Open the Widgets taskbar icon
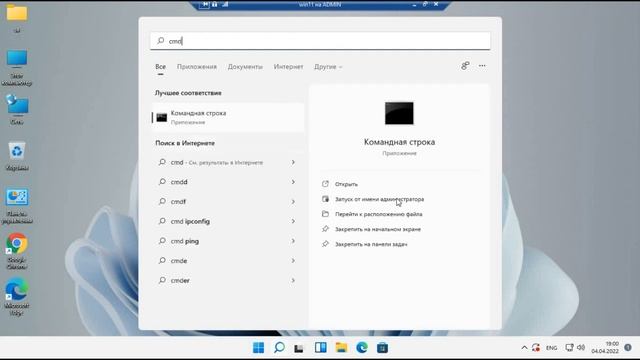 click(x=320, y=348)
